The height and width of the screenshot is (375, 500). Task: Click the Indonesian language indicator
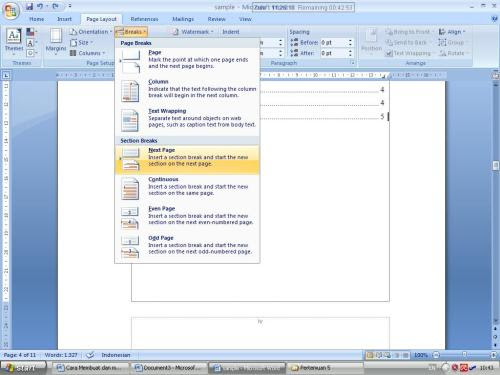click(116, 355)
